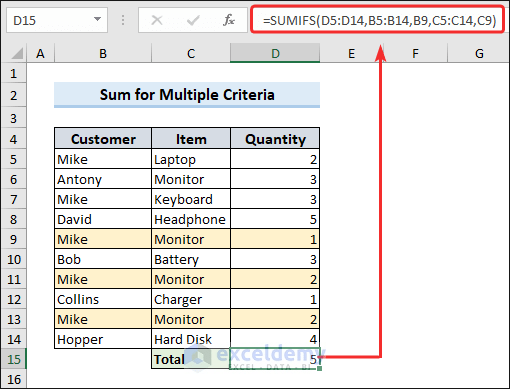
Task: Click the 'Customer' header cell
Action: coord(103,138)
